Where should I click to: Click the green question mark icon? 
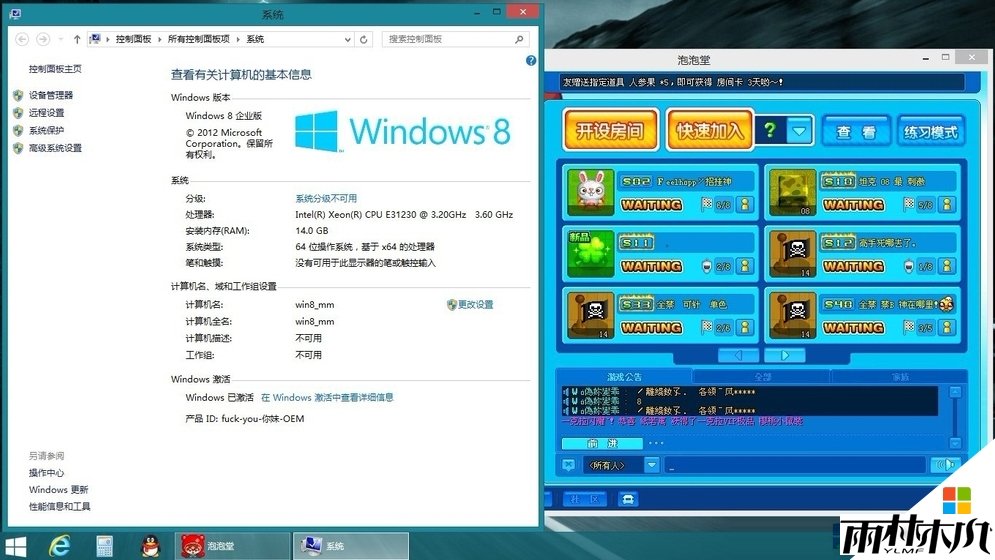pyautogui.click(x=770, y=131)
